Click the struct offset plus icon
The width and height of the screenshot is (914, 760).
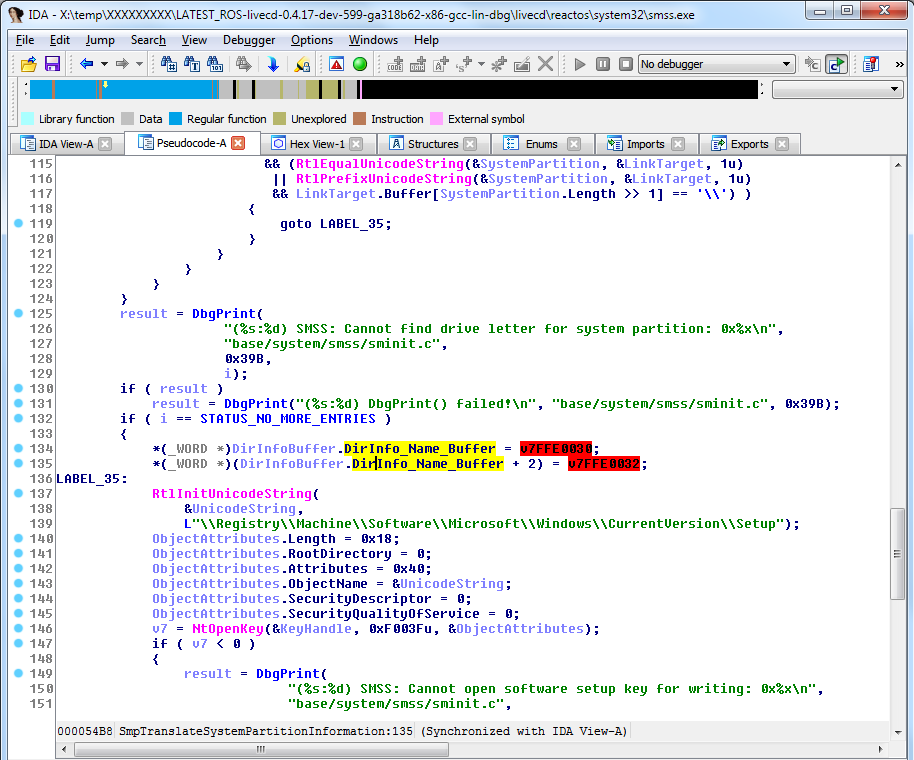(464, 64)
